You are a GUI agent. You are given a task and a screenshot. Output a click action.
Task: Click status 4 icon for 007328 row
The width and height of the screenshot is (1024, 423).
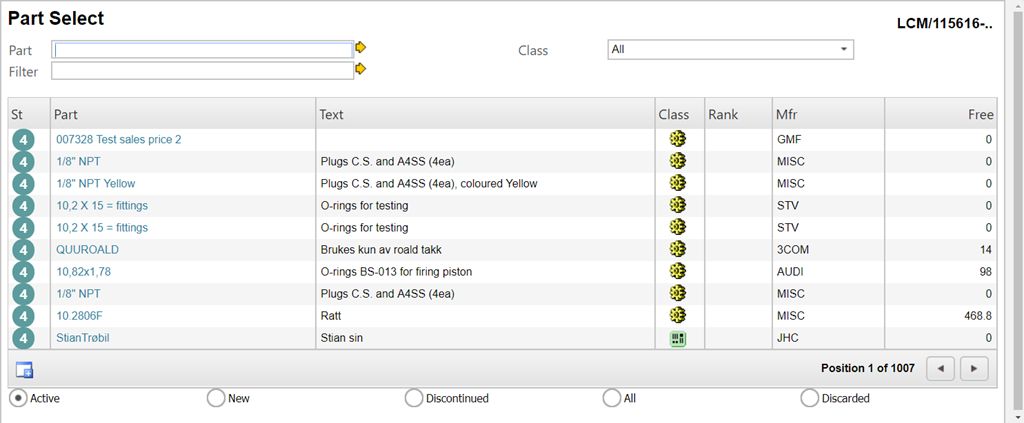click(x=23, y=140)
